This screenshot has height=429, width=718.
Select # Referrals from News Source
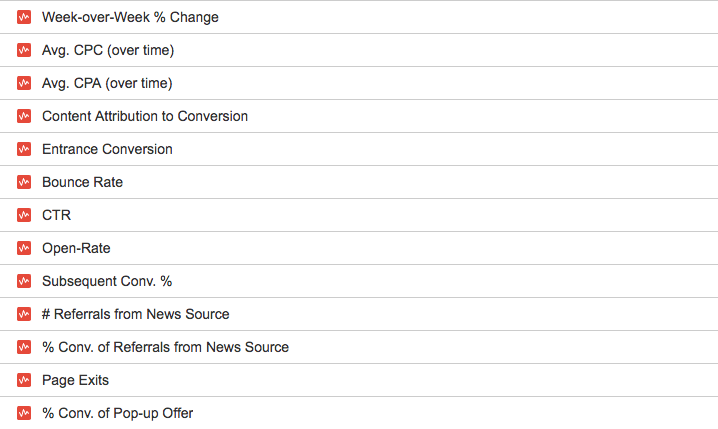coord(359,314)
